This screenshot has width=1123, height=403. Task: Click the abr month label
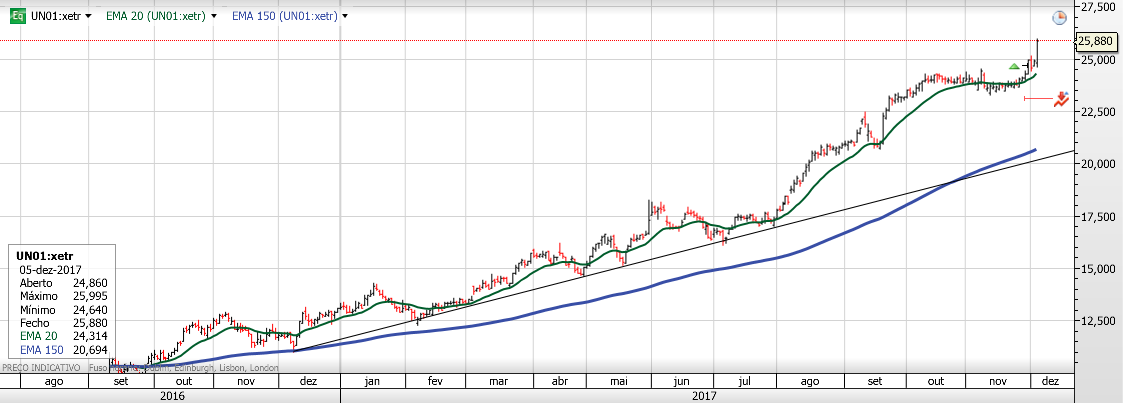(560, 382)
